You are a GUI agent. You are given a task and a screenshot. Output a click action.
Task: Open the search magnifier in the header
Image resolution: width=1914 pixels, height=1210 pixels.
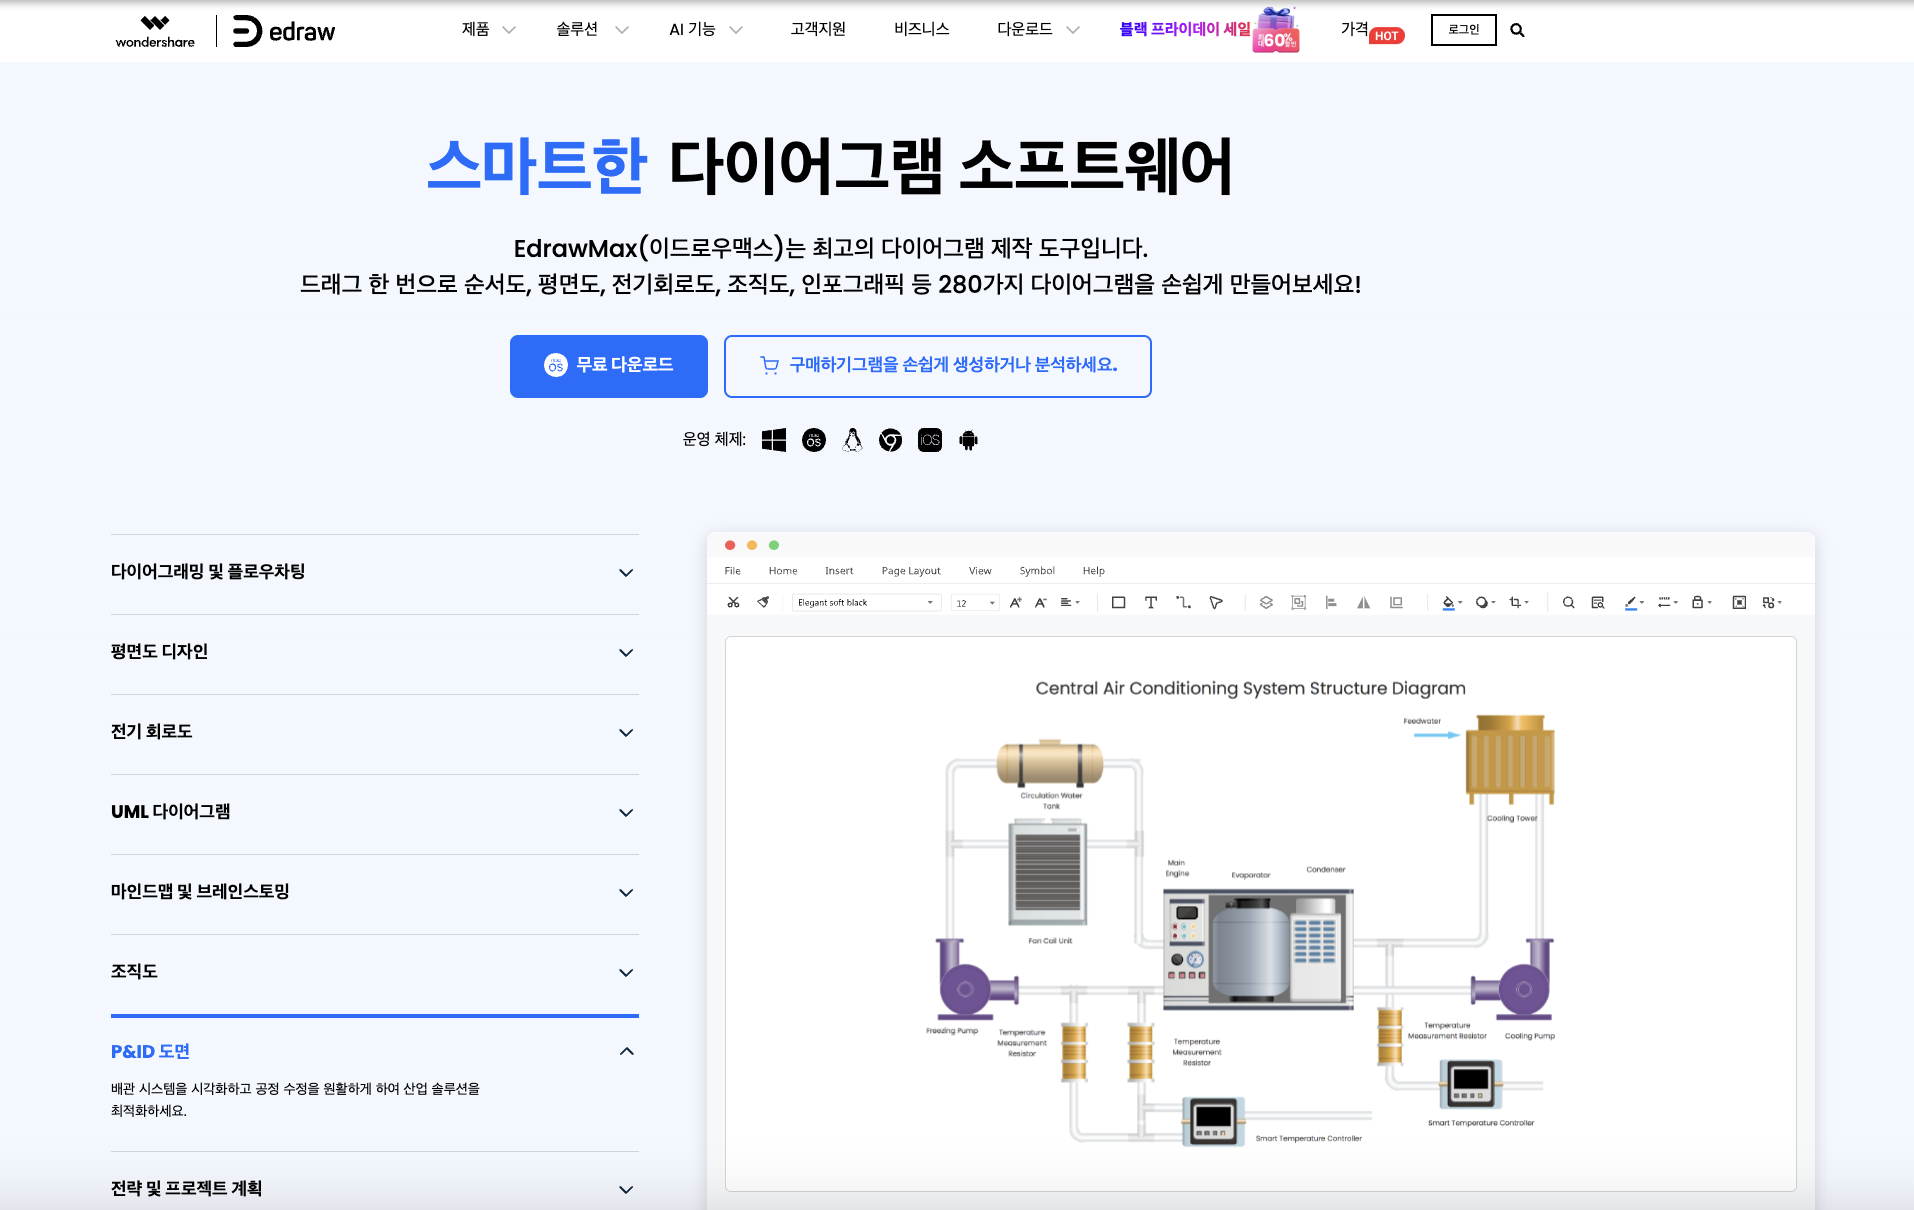(x=1517, y=30)
